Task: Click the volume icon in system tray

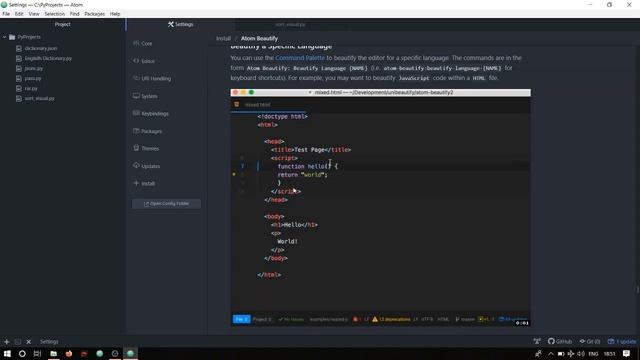Action: pos(581,353)
